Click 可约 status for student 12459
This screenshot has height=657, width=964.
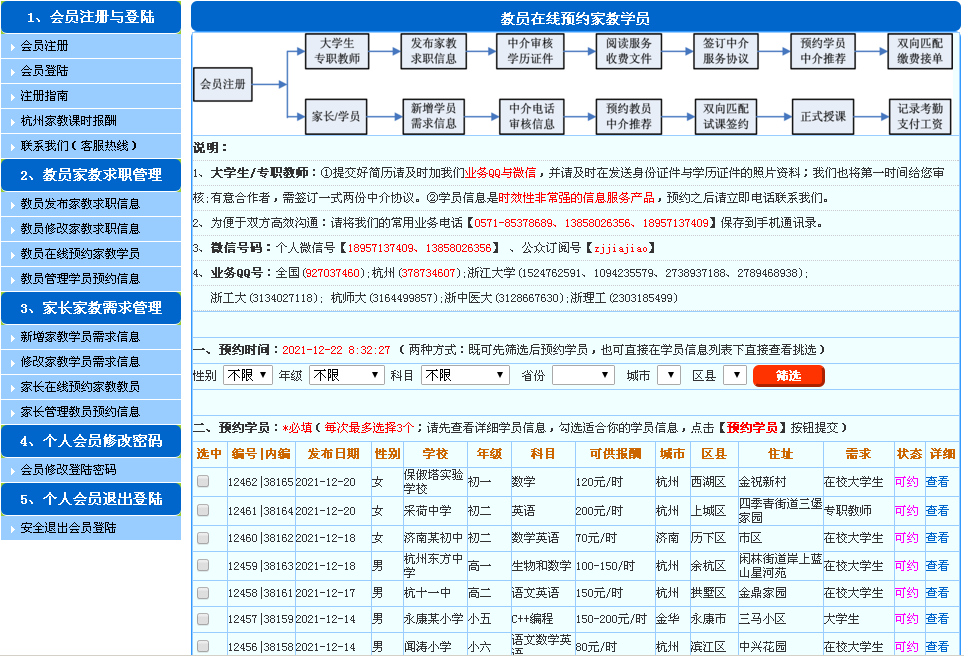(x=906, y=566)
